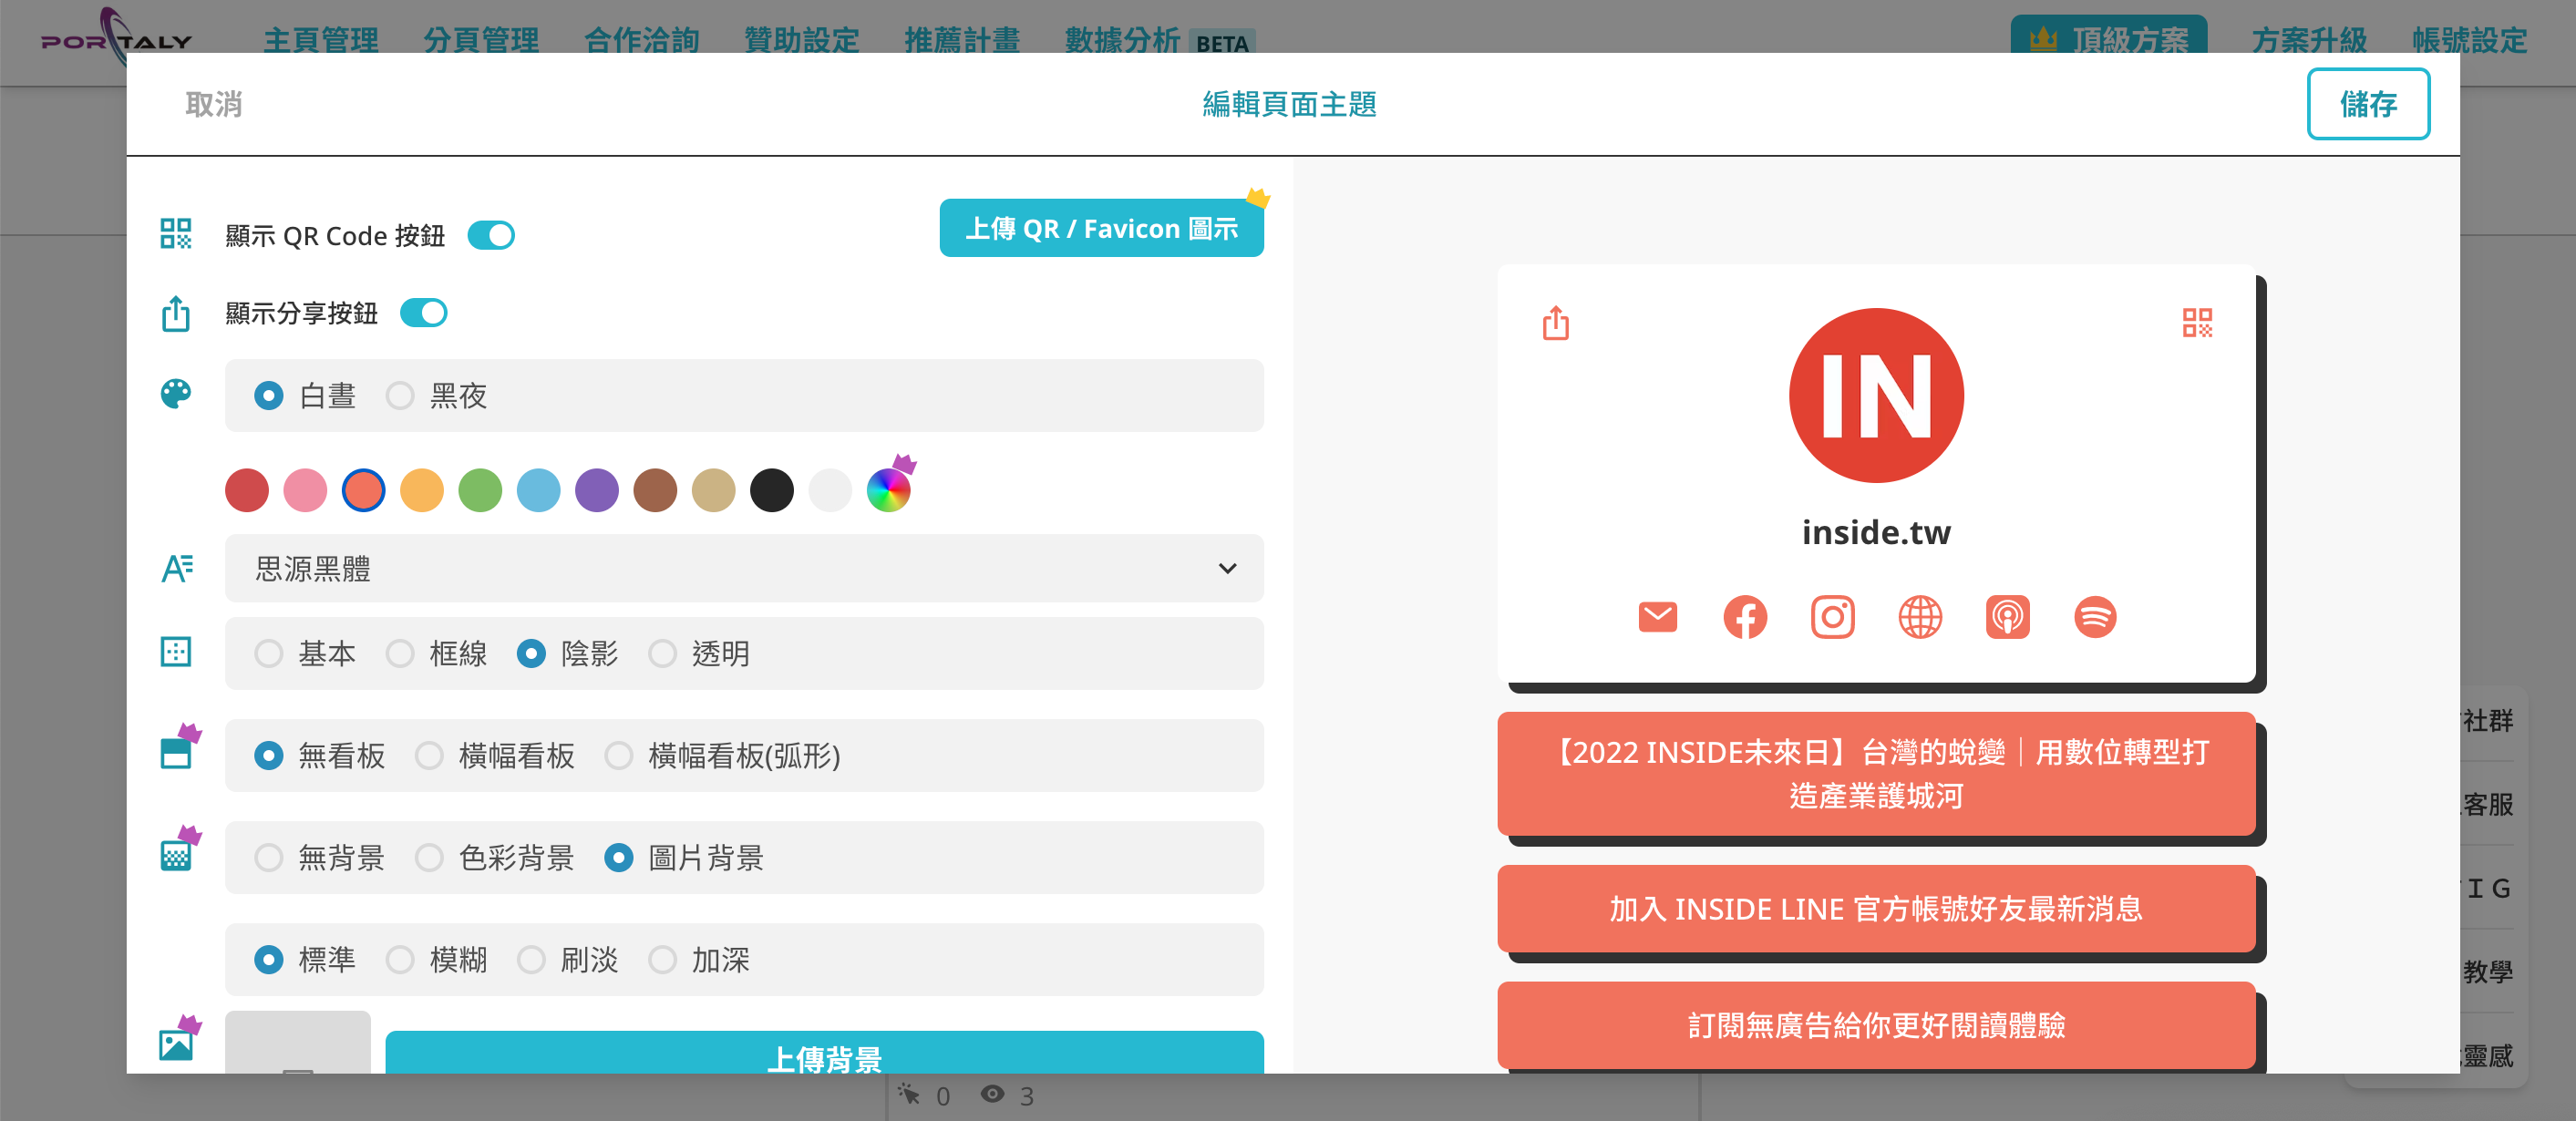Viewport: 2576px width, 1121px height.
Task: Click the 上傳 QR / Favicon 圖示 button
Action: pos(1101,228)
